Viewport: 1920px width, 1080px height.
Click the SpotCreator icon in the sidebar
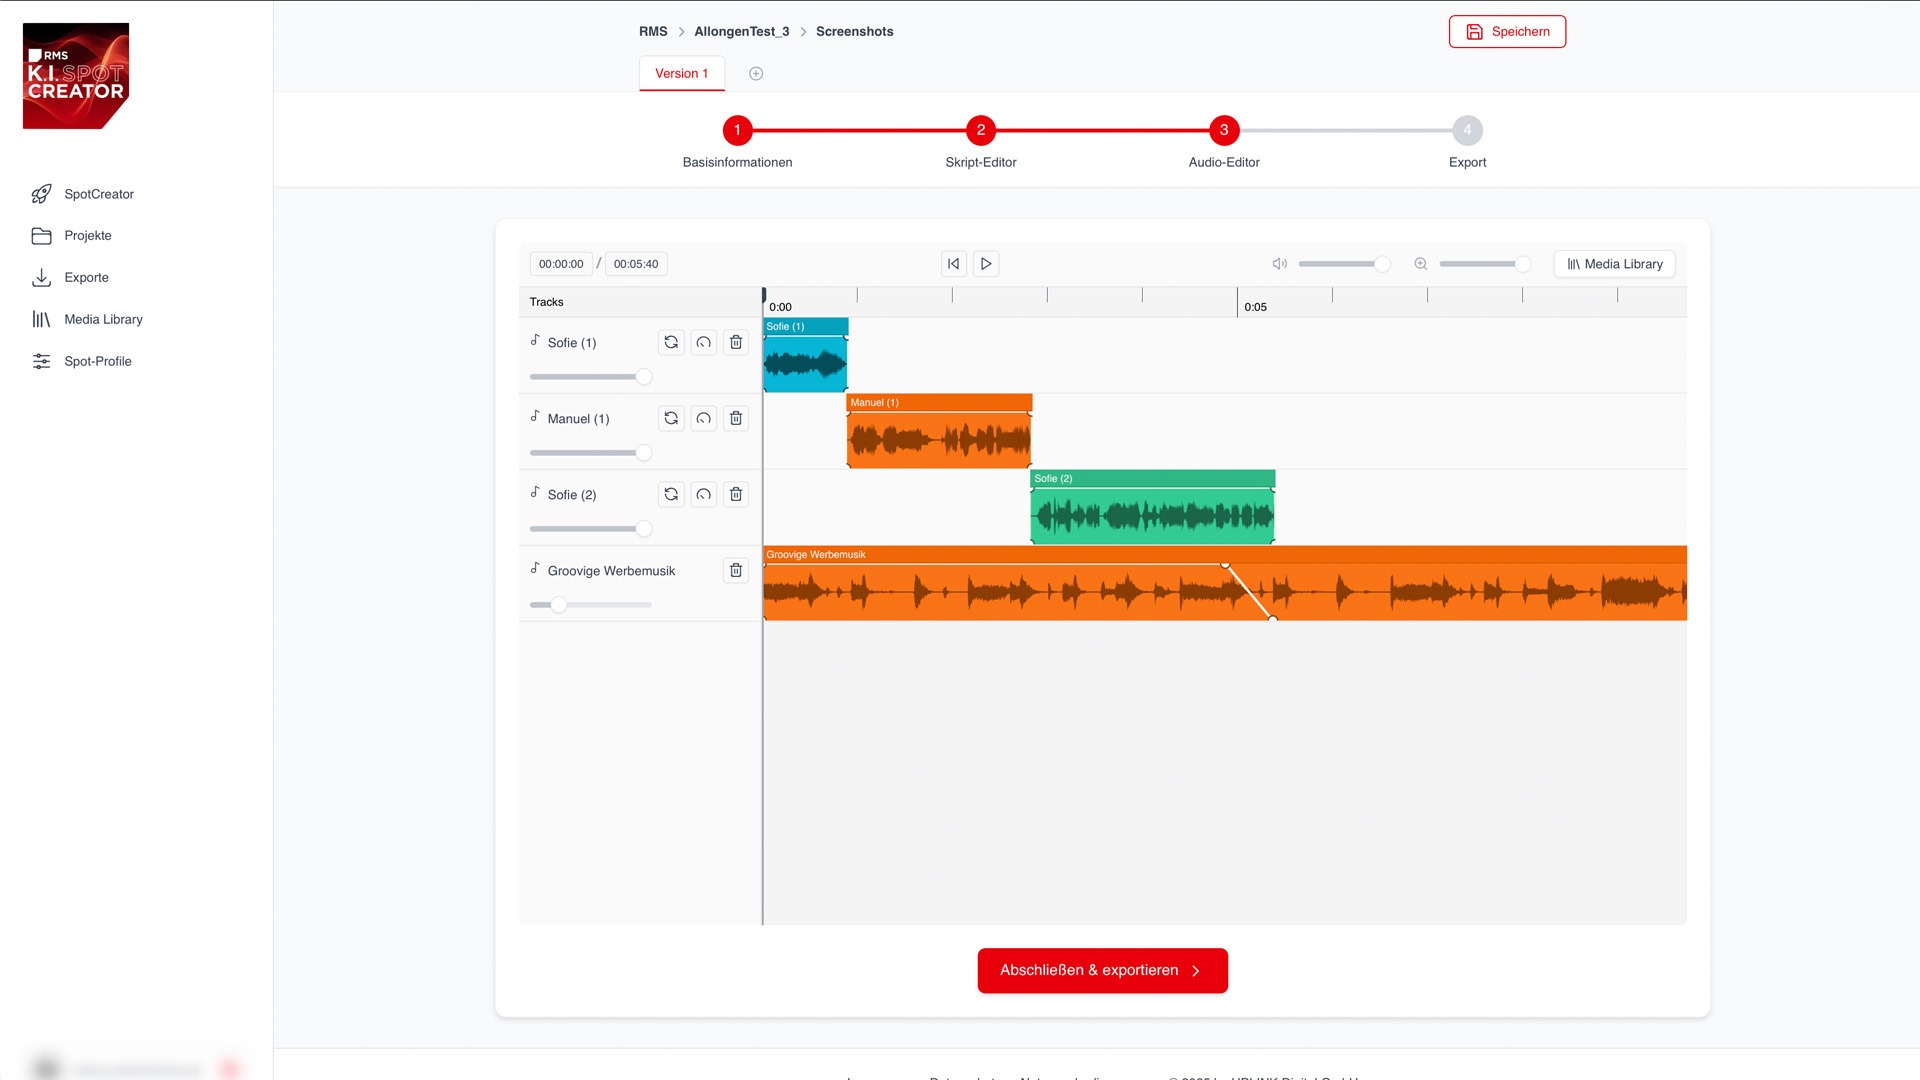[41, 194]
